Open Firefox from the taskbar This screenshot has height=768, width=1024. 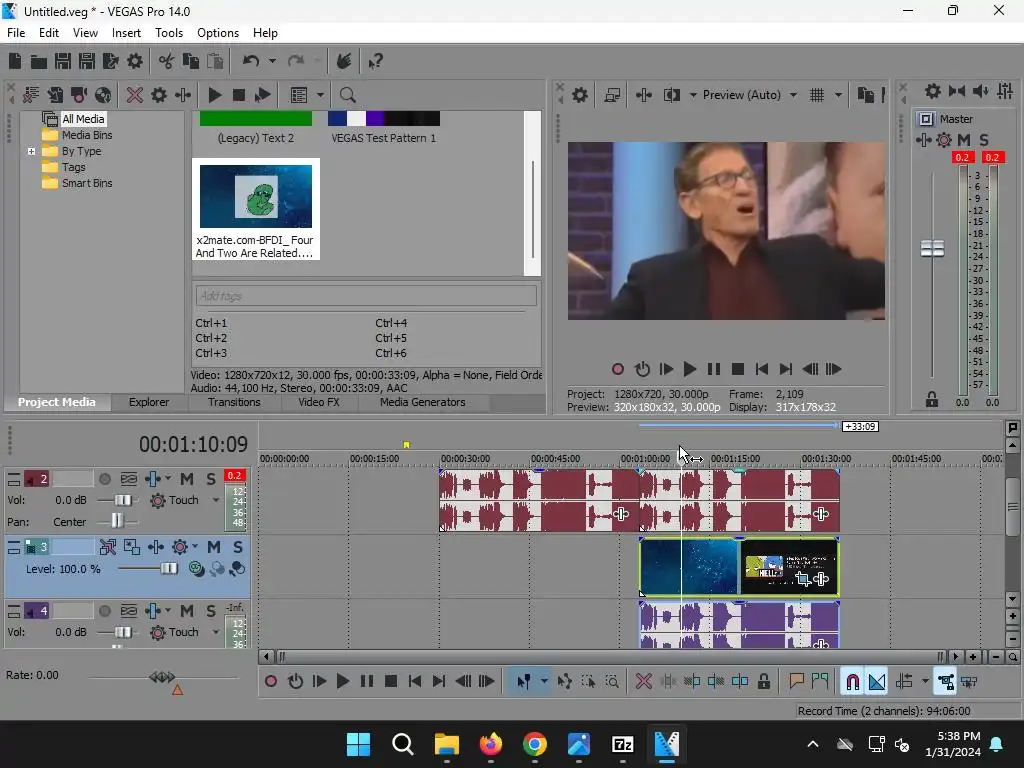pyautogui.click(x=491, y=744)
